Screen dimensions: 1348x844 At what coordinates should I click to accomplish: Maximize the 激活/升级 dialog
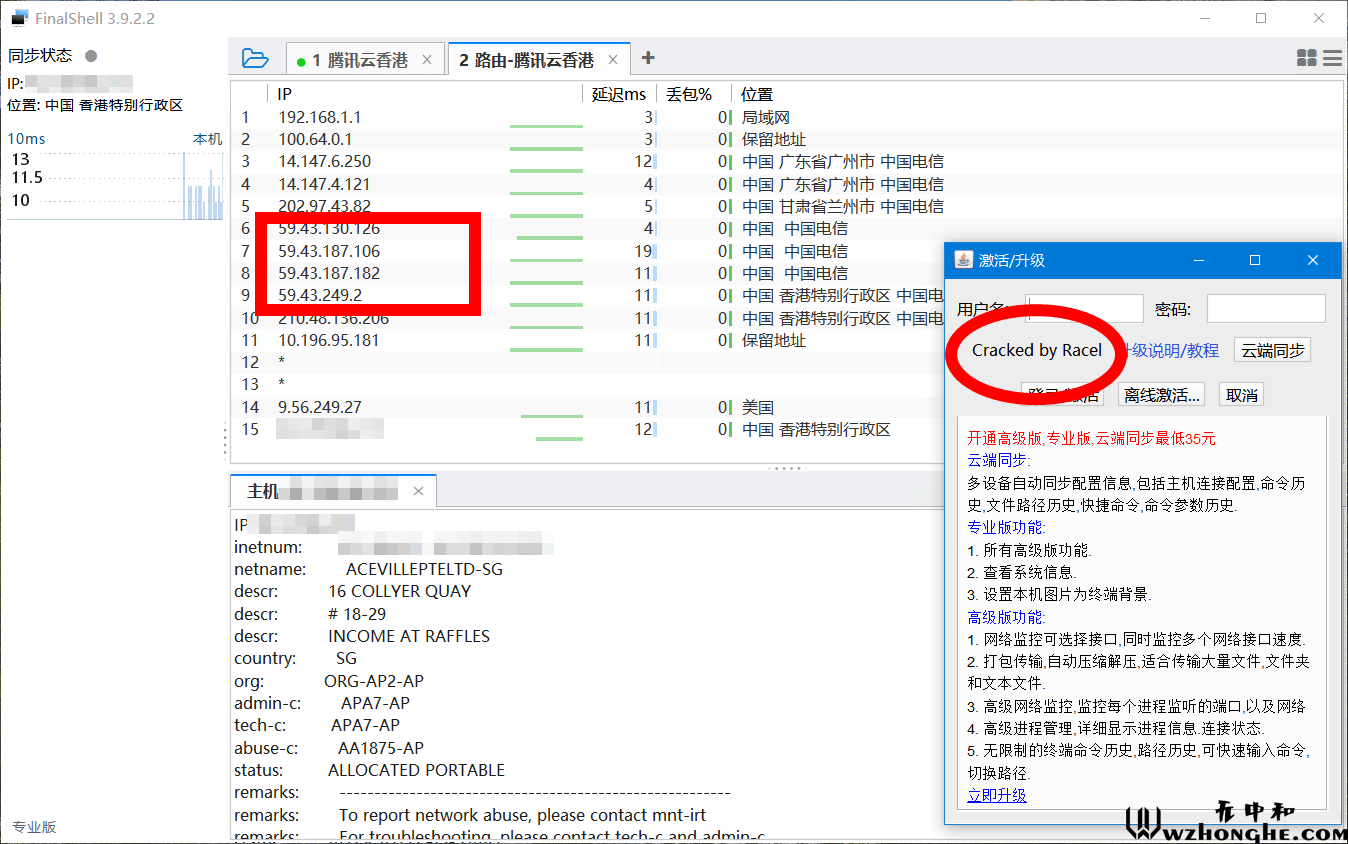1255,260
